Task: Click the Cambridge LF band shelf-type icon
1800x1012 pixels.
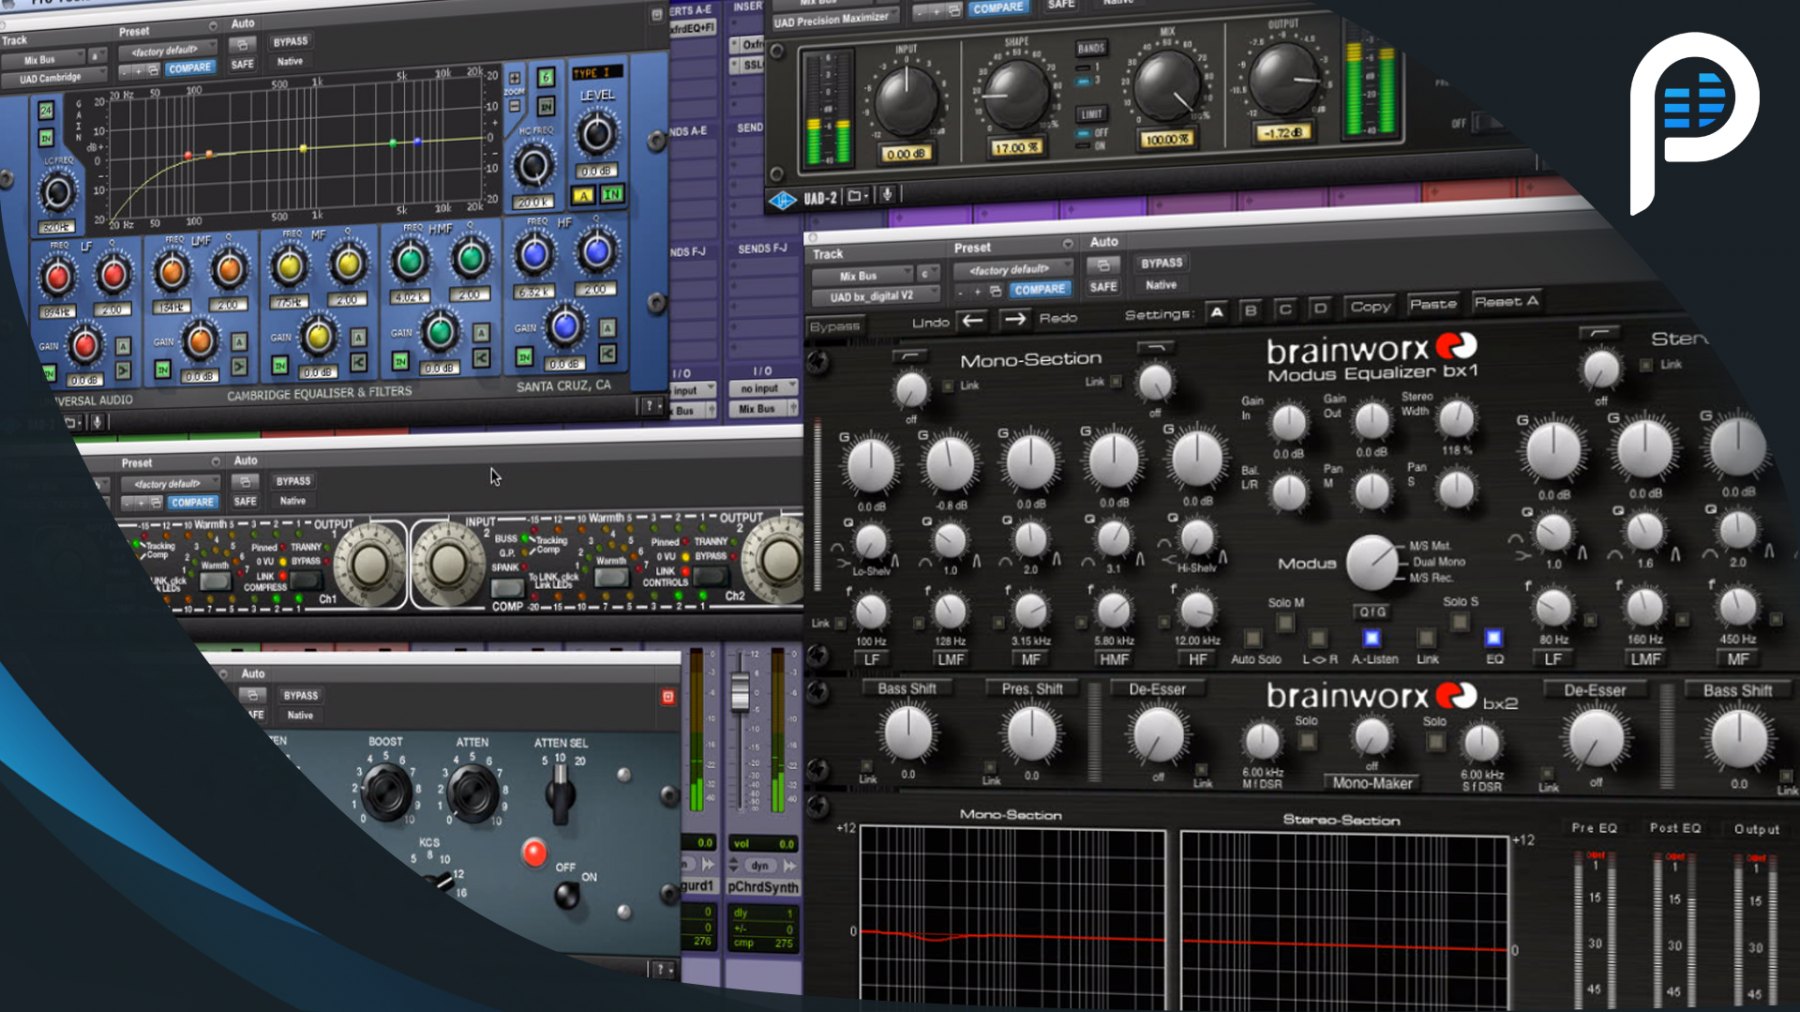Action: 124,371
